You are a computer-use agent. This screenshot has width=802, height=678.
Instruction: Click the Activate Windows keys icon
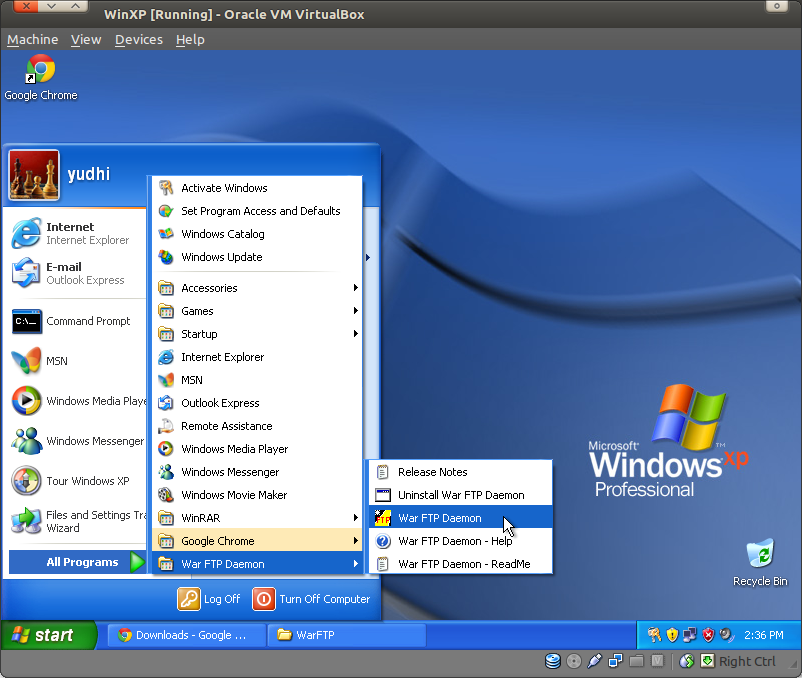166,188
